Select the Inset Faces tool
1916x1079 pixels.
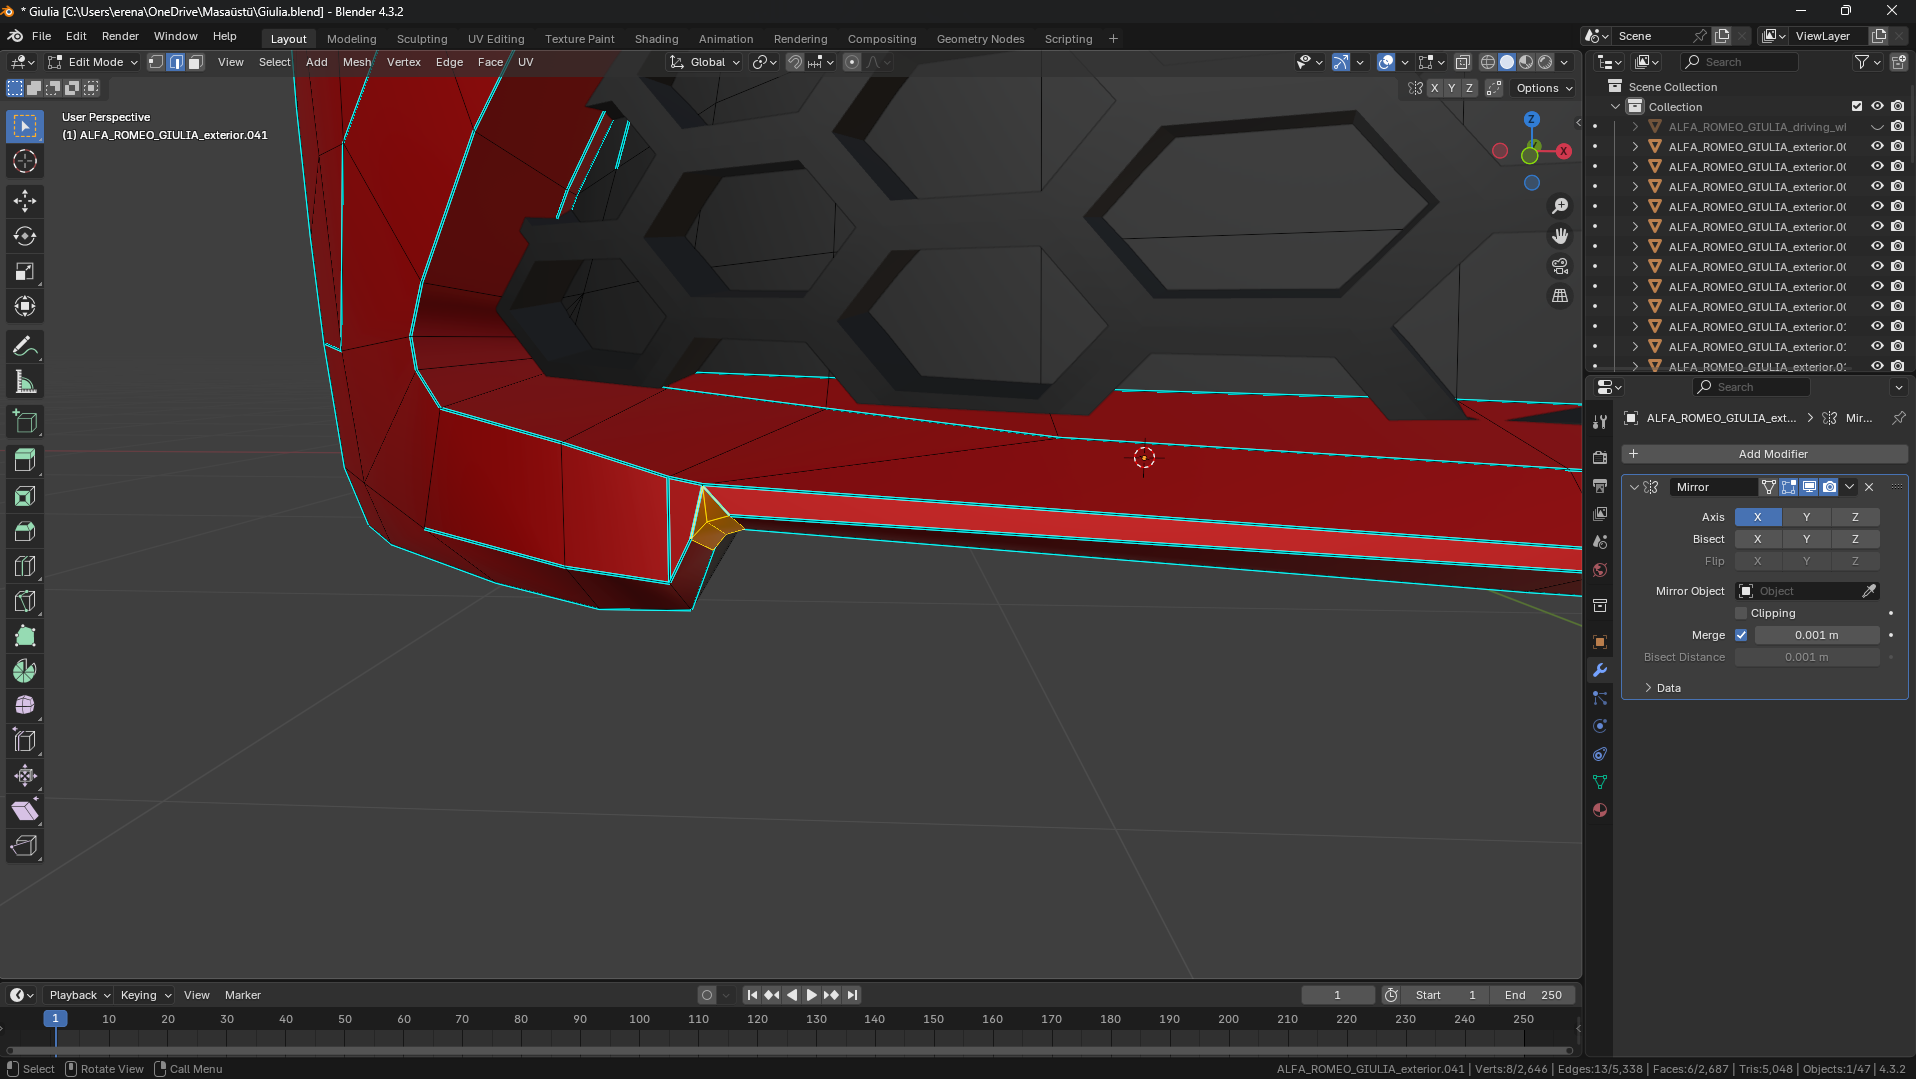[25, 496]
